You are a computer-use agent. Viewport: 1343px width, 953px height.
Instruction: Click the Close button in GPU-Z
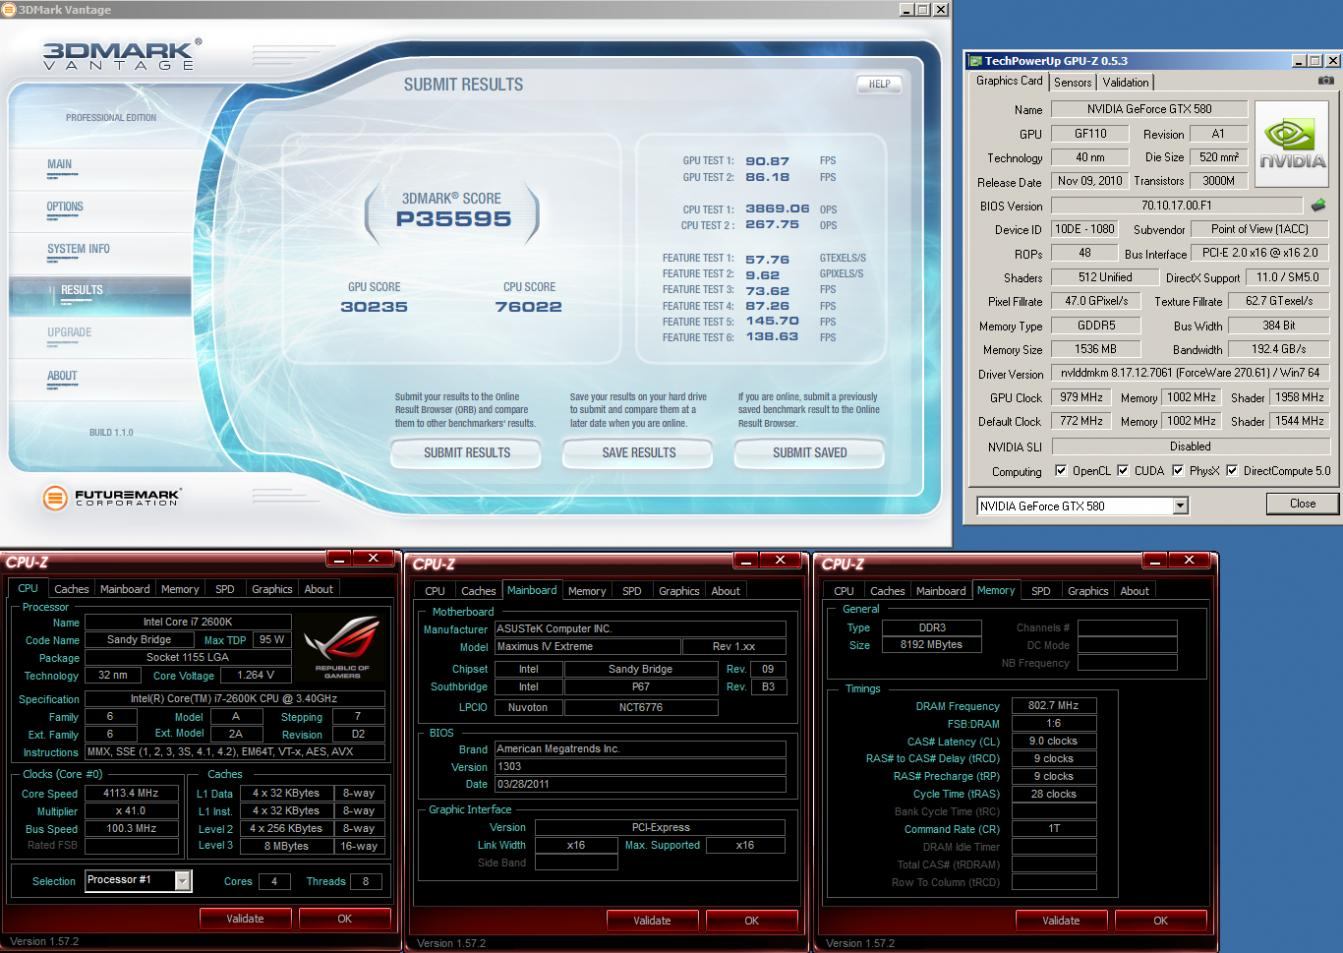point(1302,504)
